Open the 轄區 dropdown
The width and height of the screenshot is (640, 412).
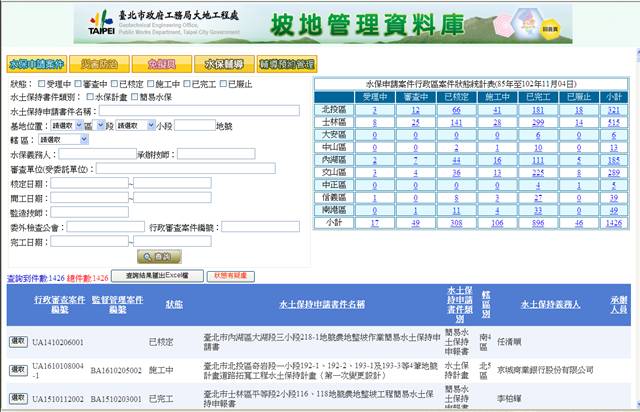[63, 140]
